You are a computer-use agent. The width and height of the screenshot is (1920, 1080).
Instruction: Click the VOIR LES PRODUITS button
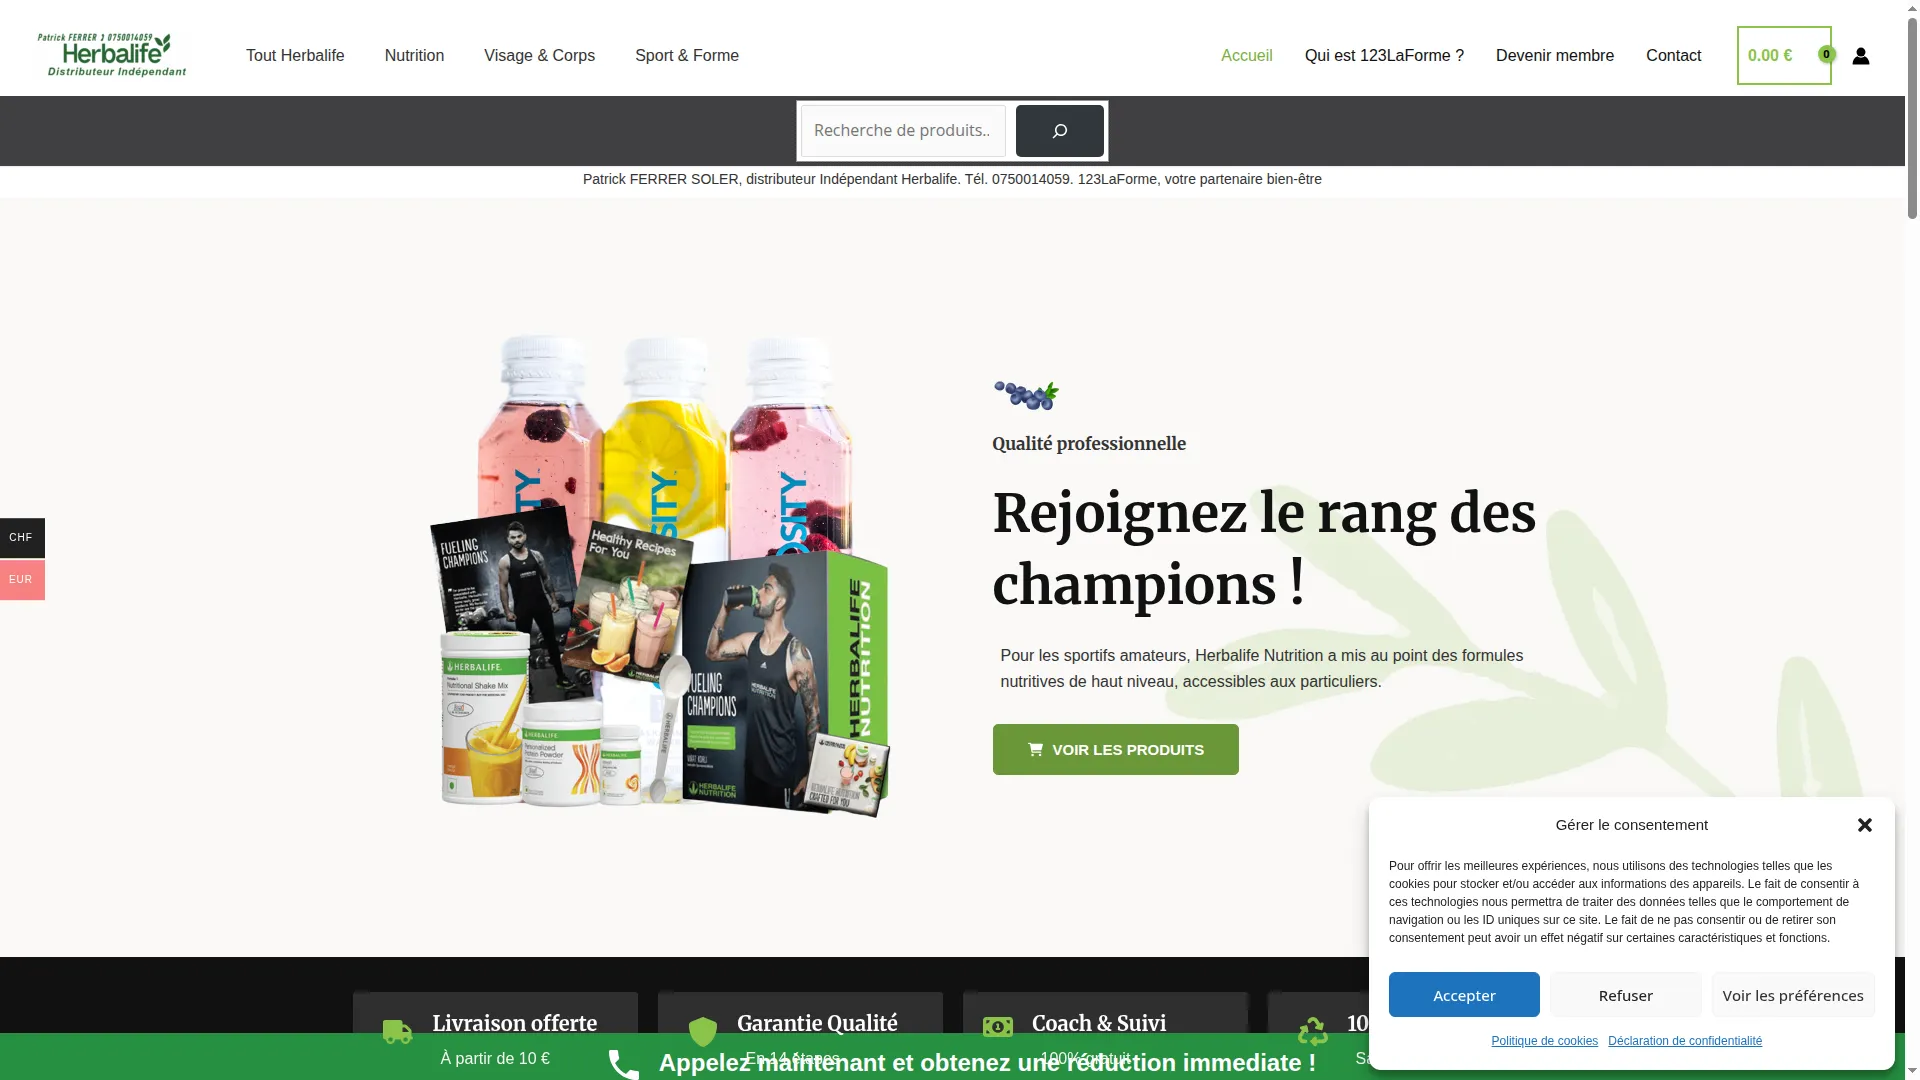1115,750
